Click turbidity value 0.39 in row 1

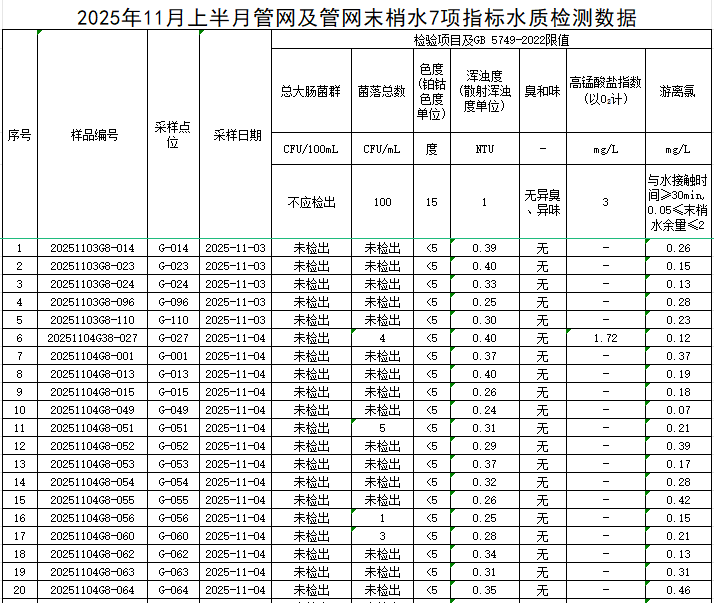(484, 248)
